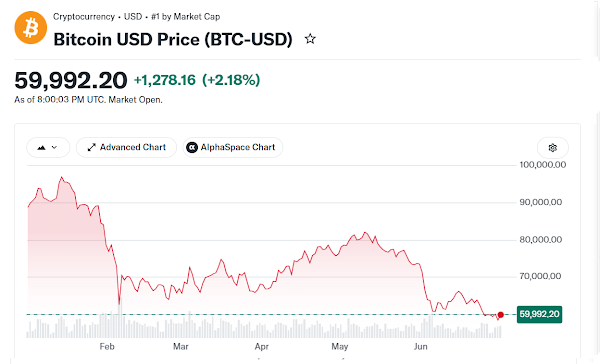Select the Mar label on time axis
Image resolution: width=600 pixels, height=364 pixels.
tap(181, 347)
